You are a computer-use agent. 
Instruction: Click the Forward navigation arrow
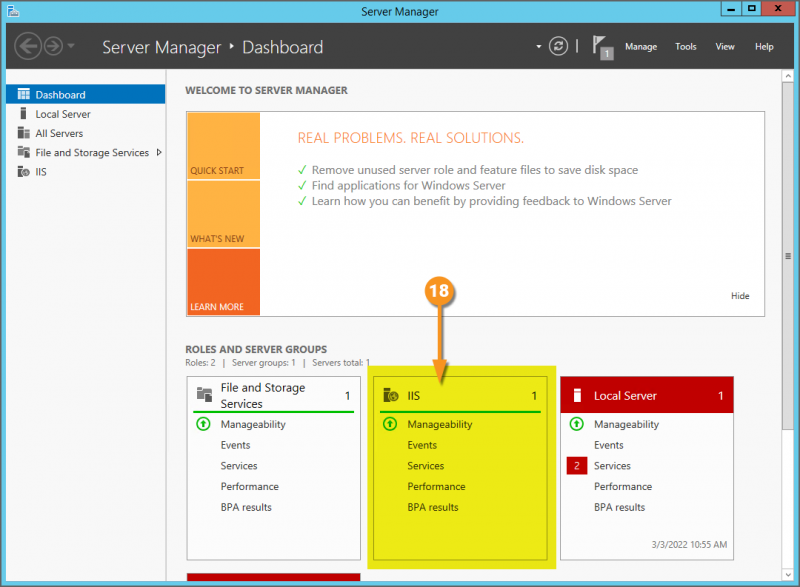[x=53, y=46]
